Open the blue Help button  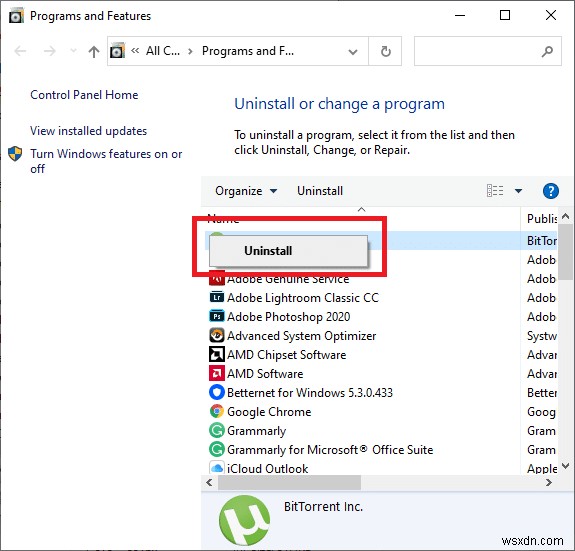[x=550, y=191]
